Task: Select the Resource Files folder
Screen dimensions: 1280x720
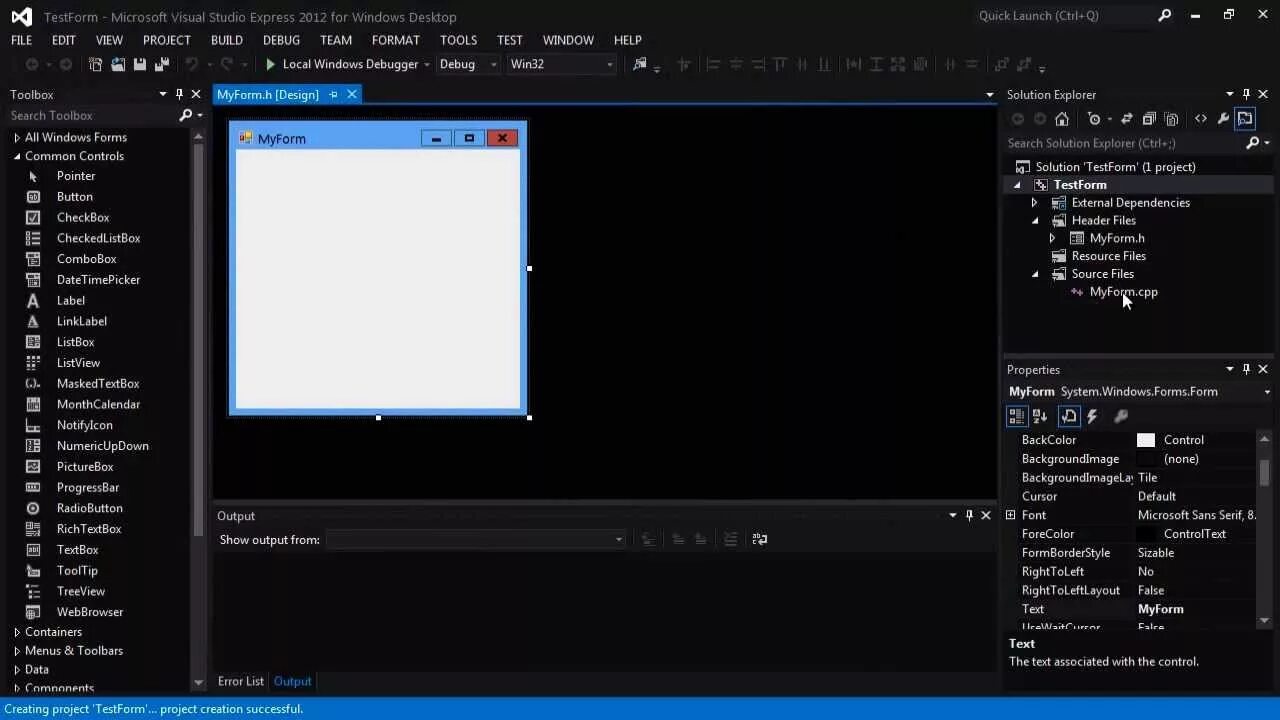Action: [1108, 256]
